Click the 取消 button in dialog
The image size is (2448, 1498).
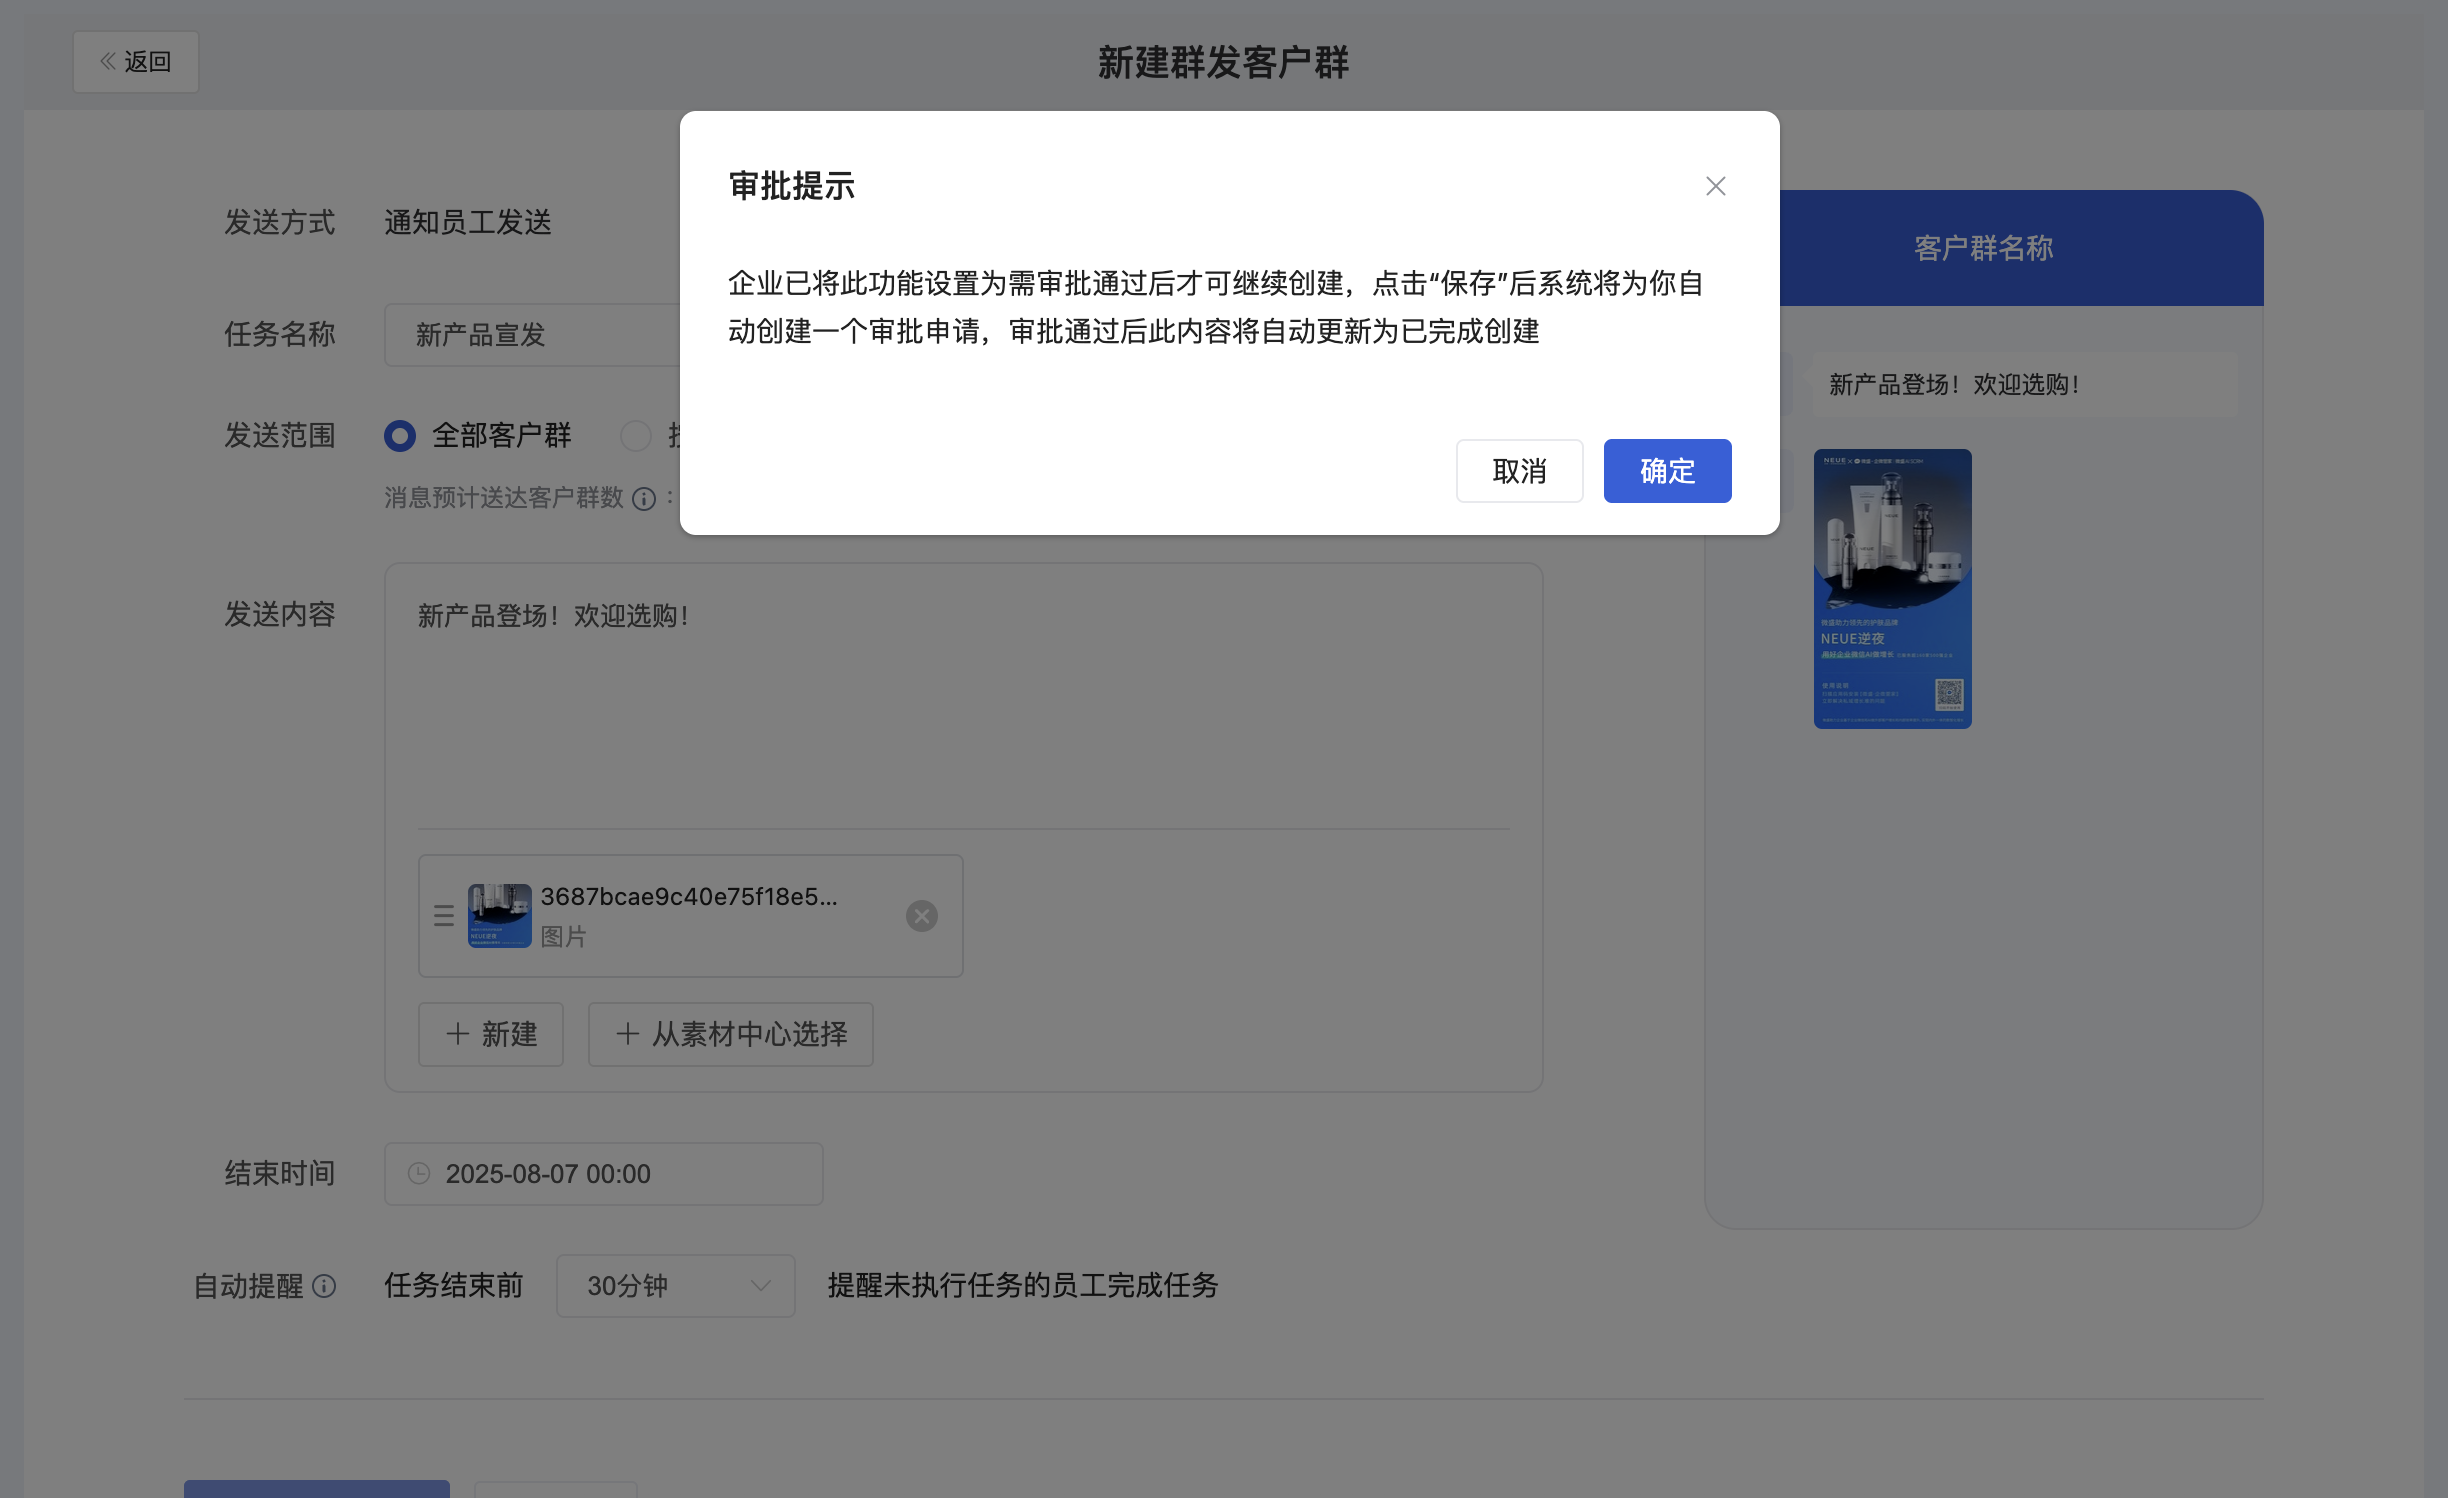pos(1519,471)
